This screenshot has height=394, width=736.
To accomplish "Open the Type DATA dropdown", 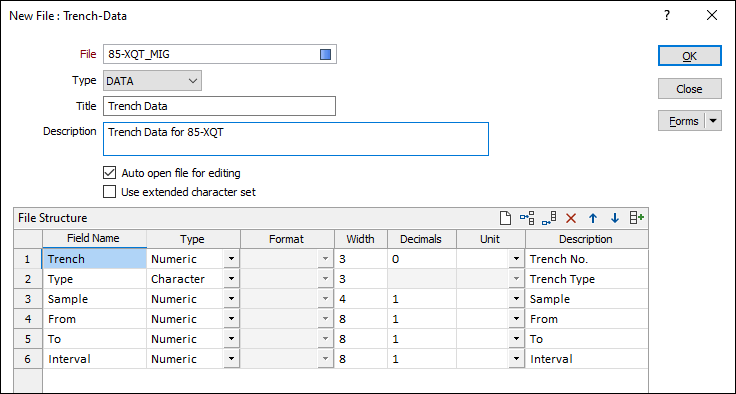I will pyautogui.click(x=152, y=81).
